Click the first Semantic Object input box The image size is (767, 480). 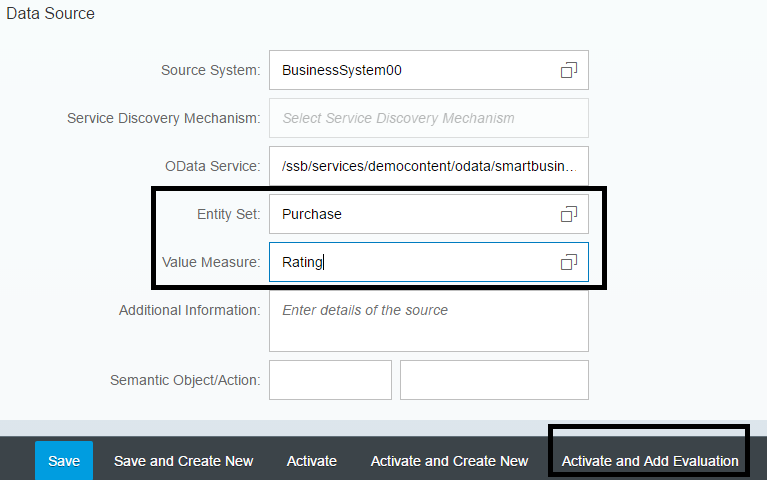[330, 380]
